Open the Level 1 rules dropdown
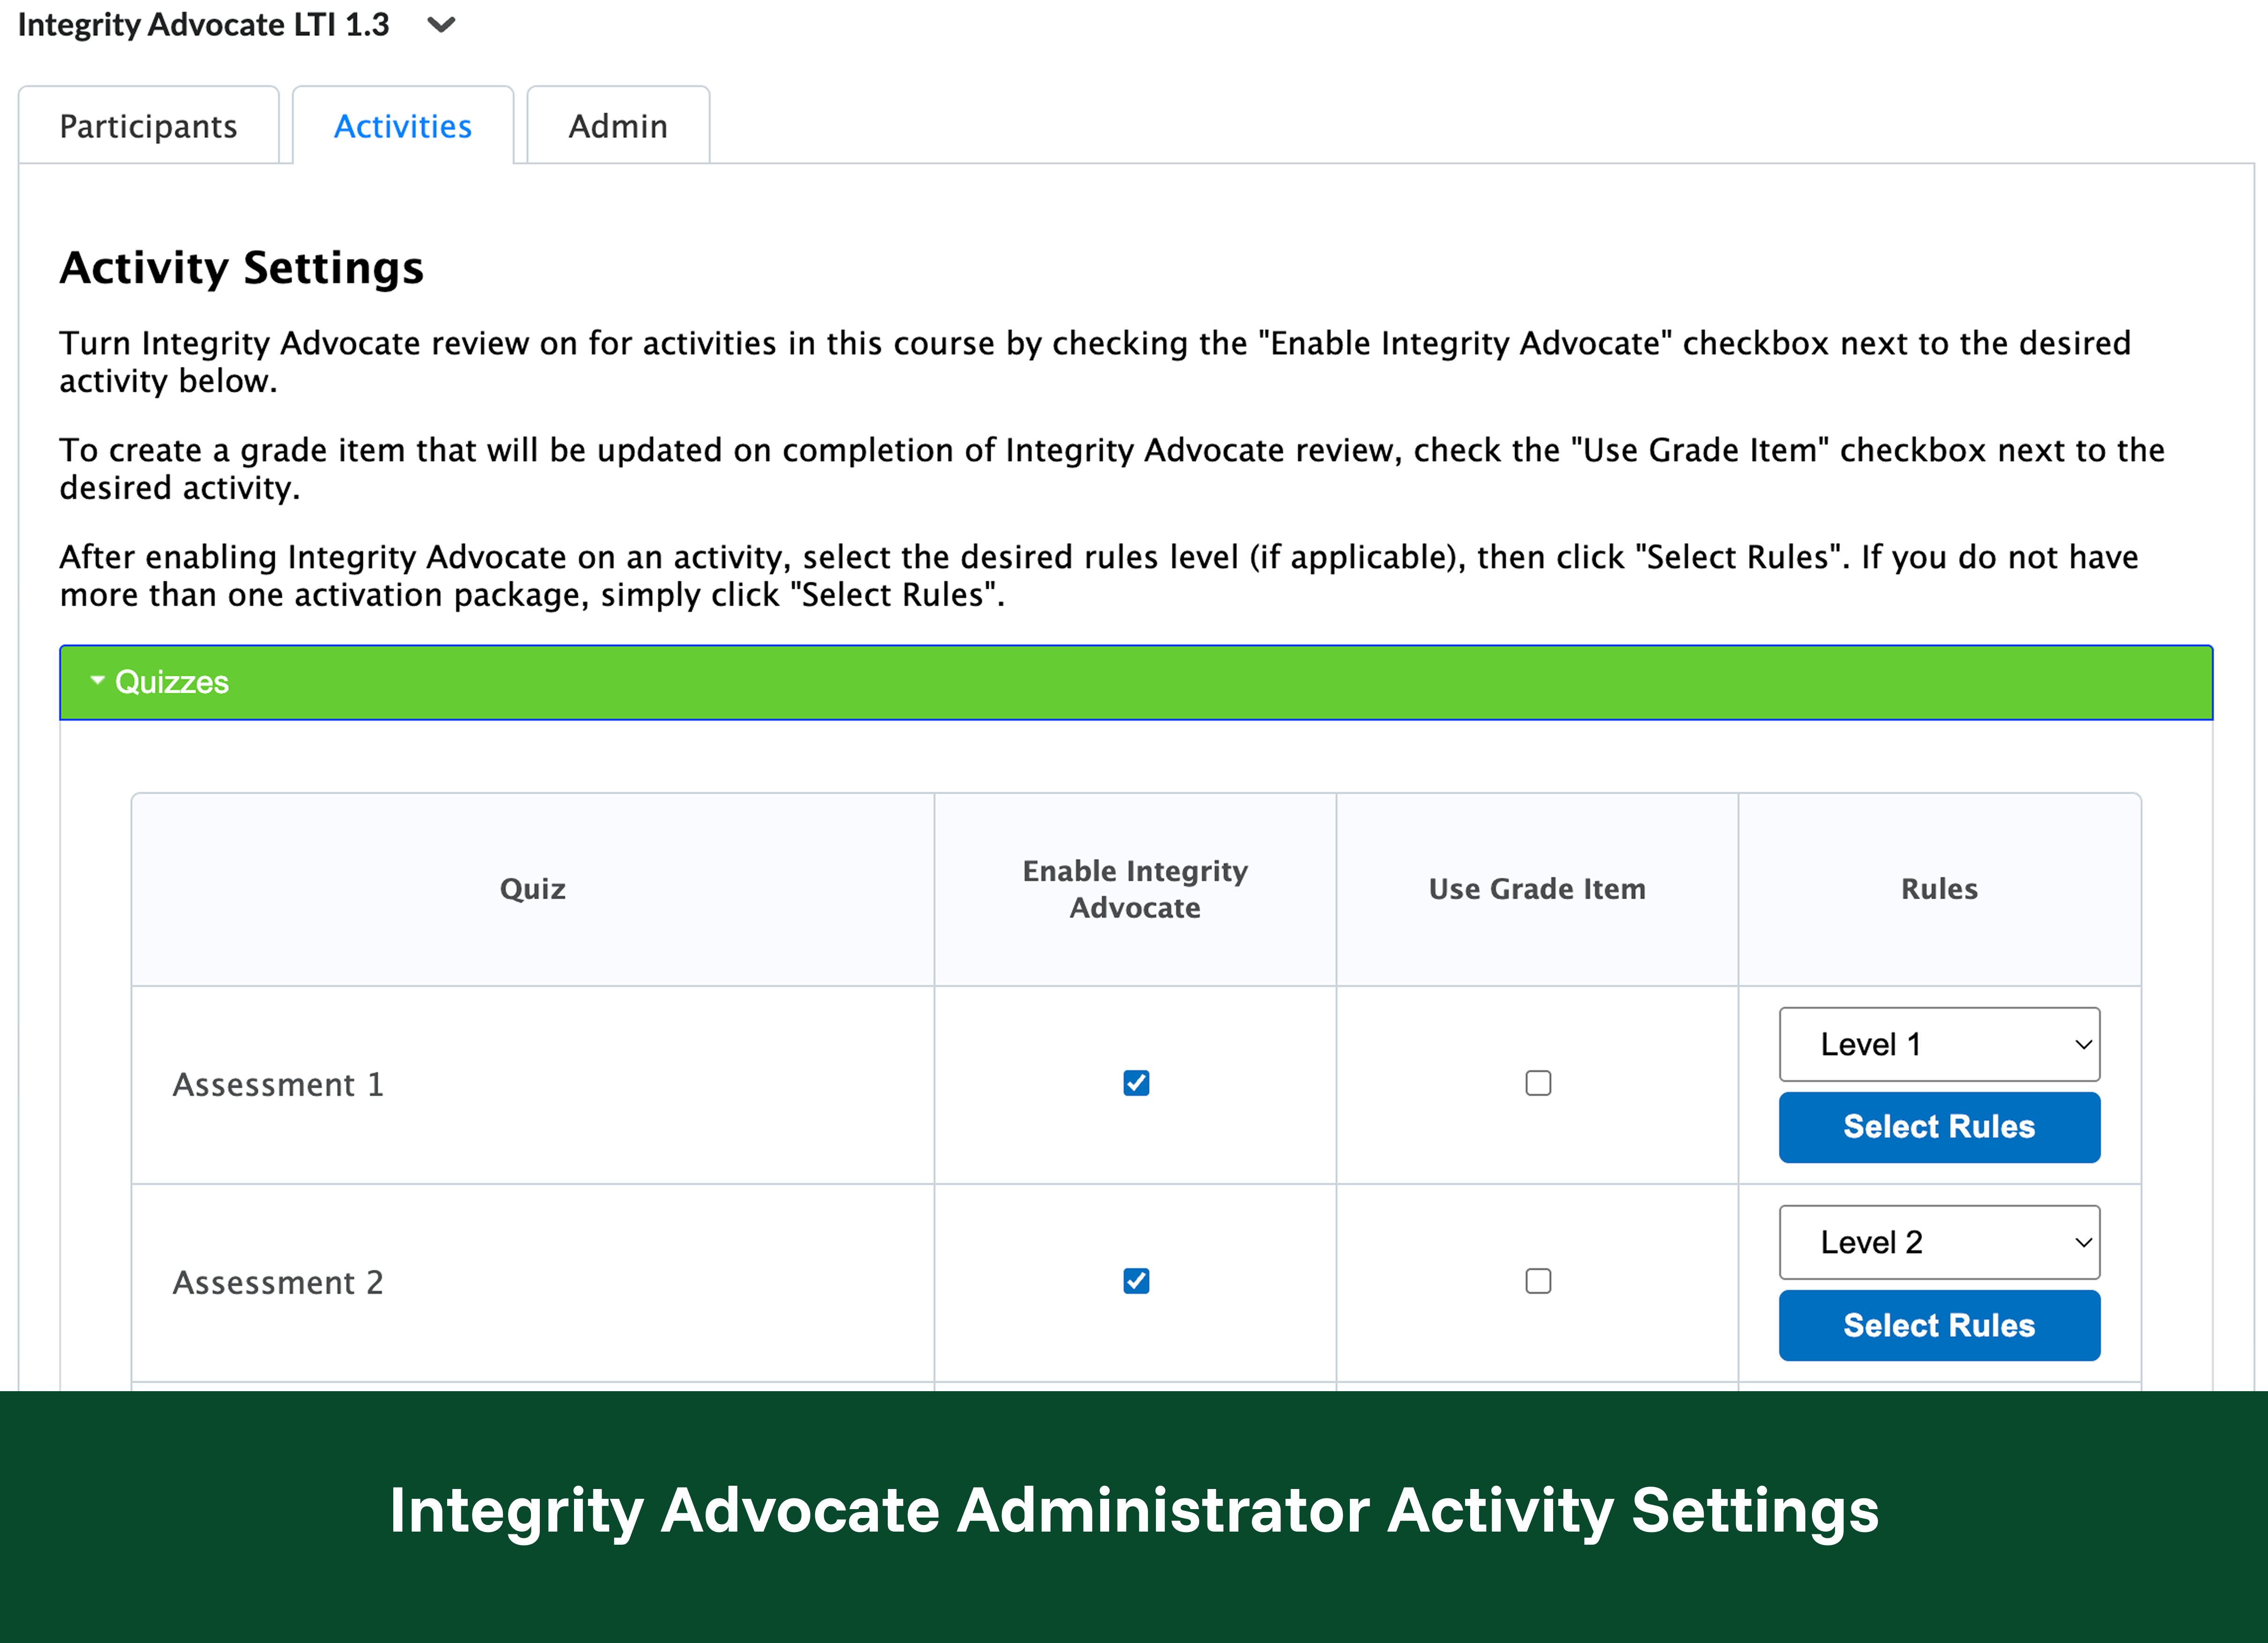Viewport: 2268px width, 1643px height. [x=1938, y=1044]
